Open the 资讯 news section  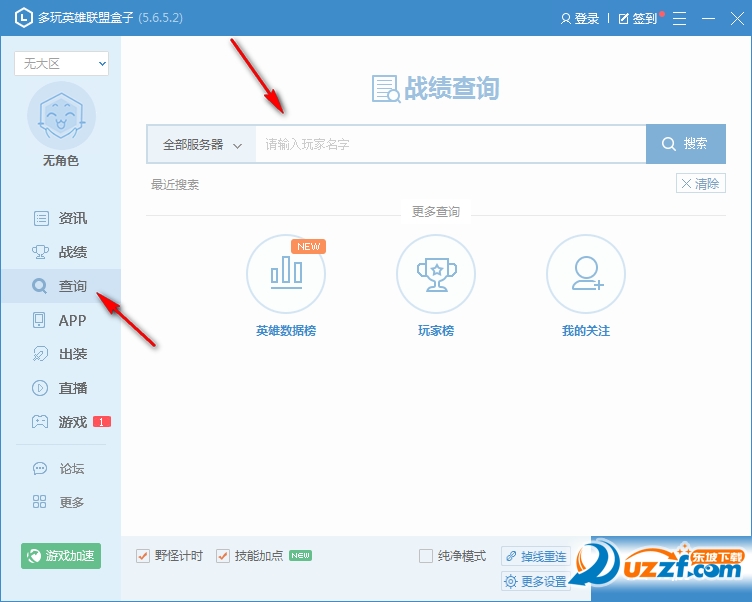pos(60,218)
